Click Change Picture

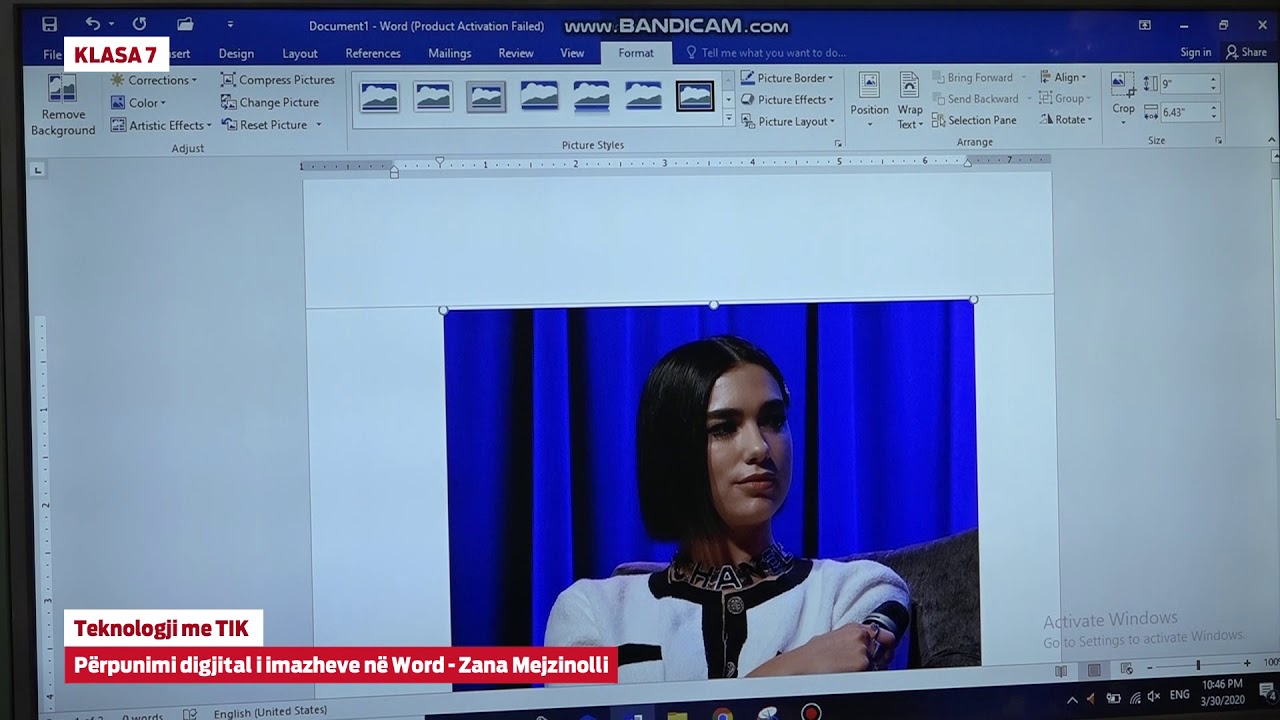coord(270,102)
